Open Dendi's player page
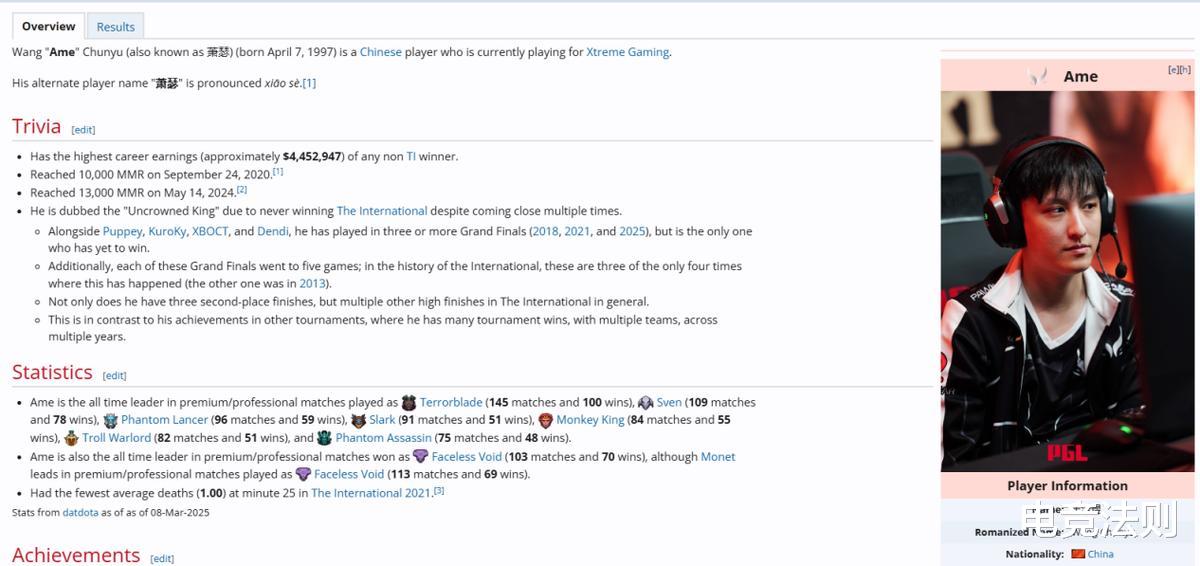1200x566 pixels. [x=273, y=231]
